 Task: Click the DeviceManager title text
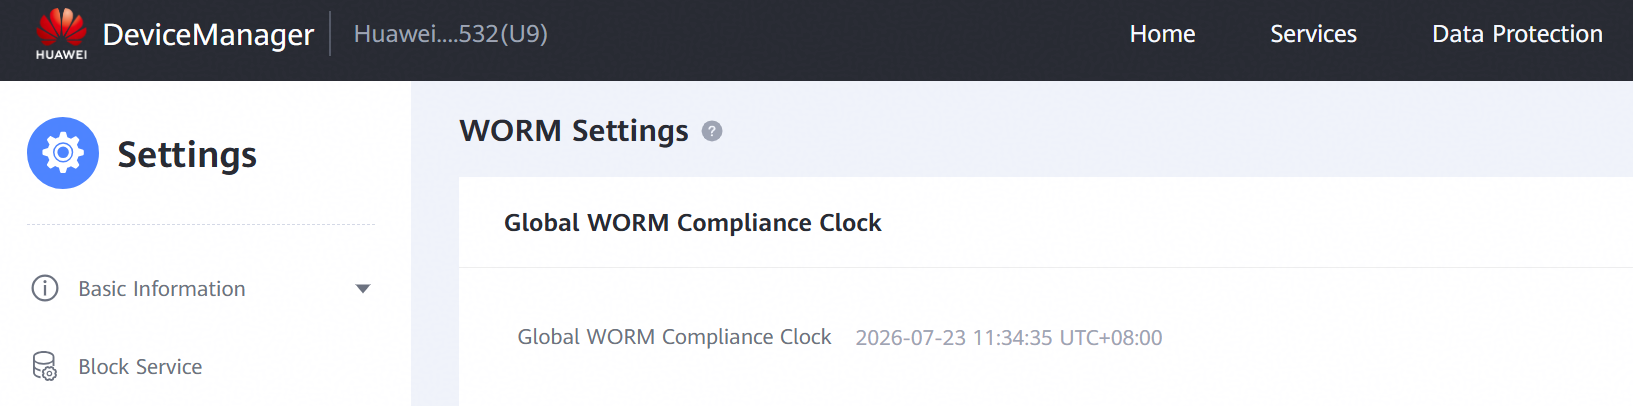coord(208,35)
